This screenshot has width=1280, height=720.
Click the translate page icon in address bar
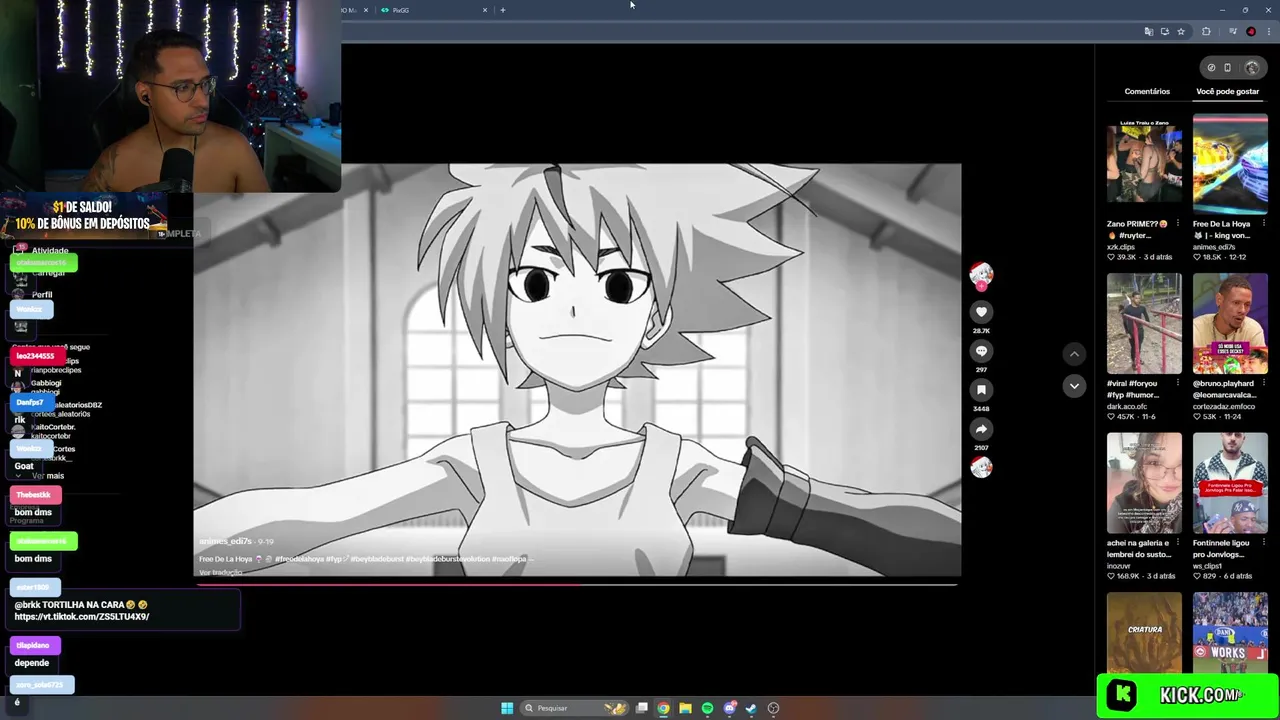tap(1148, 32)
